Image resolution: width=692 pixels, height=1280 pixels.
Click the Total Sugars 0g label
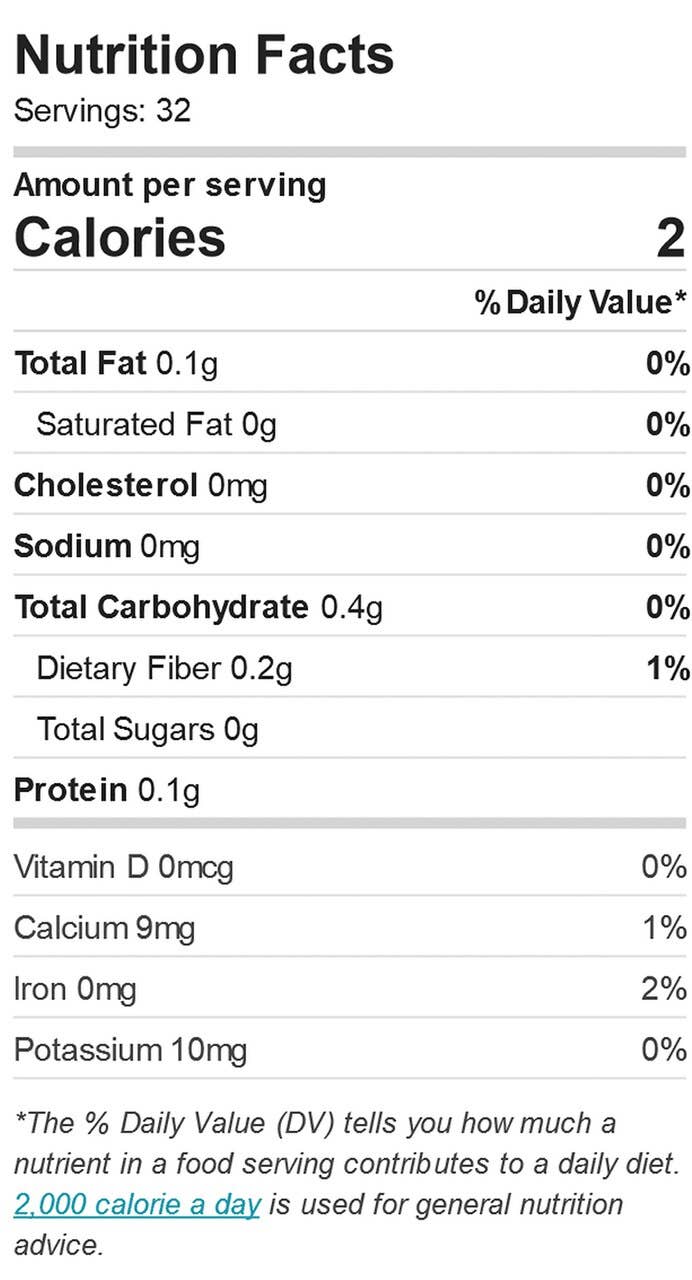tap(147, 730)
